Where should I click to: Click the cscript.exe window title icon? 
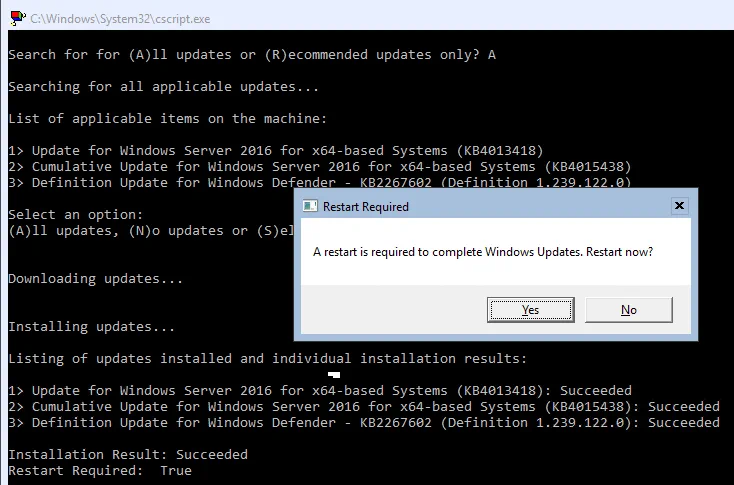coord(18,18)
